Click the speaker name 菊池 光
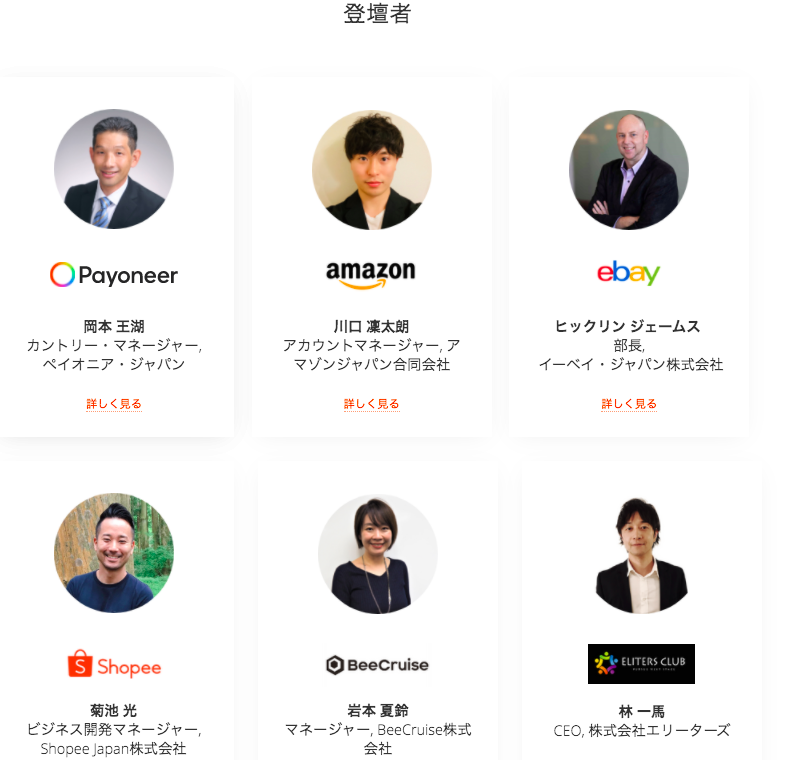The height and width of the screenshot is (760, 785). coord(114,710)
